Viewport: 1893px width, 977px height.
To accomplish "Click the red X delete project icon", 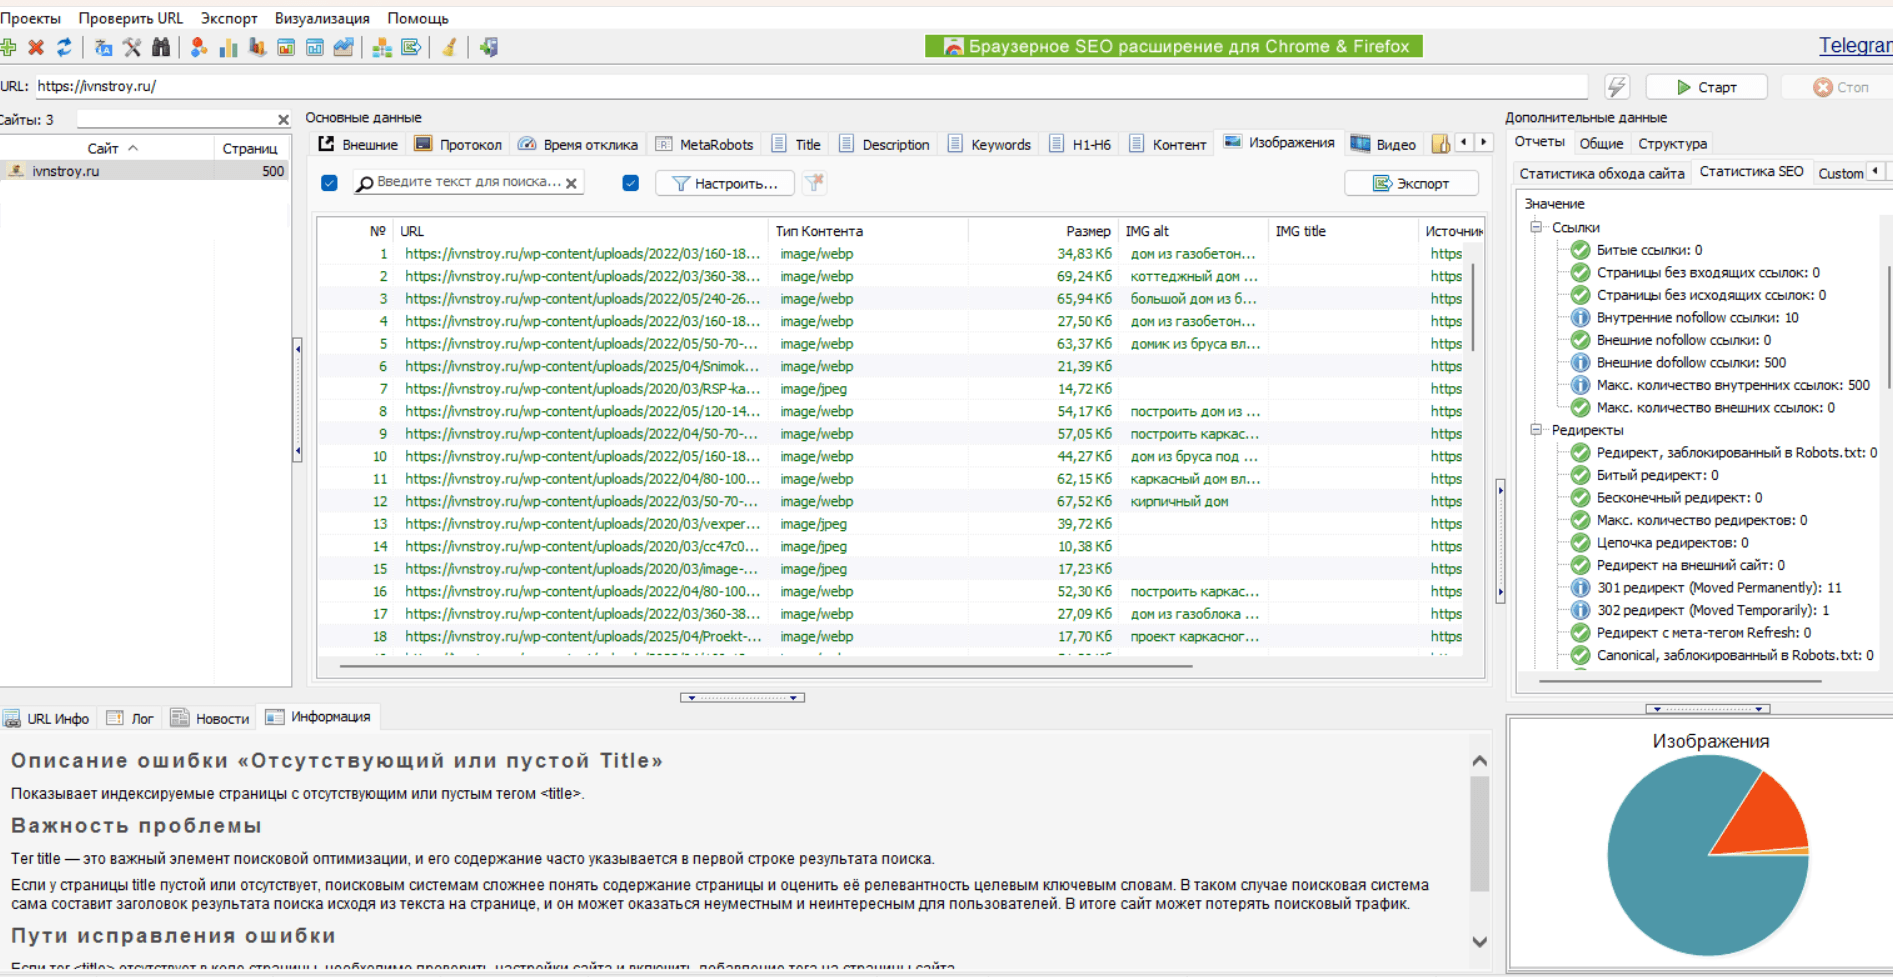I will (36, 47).
